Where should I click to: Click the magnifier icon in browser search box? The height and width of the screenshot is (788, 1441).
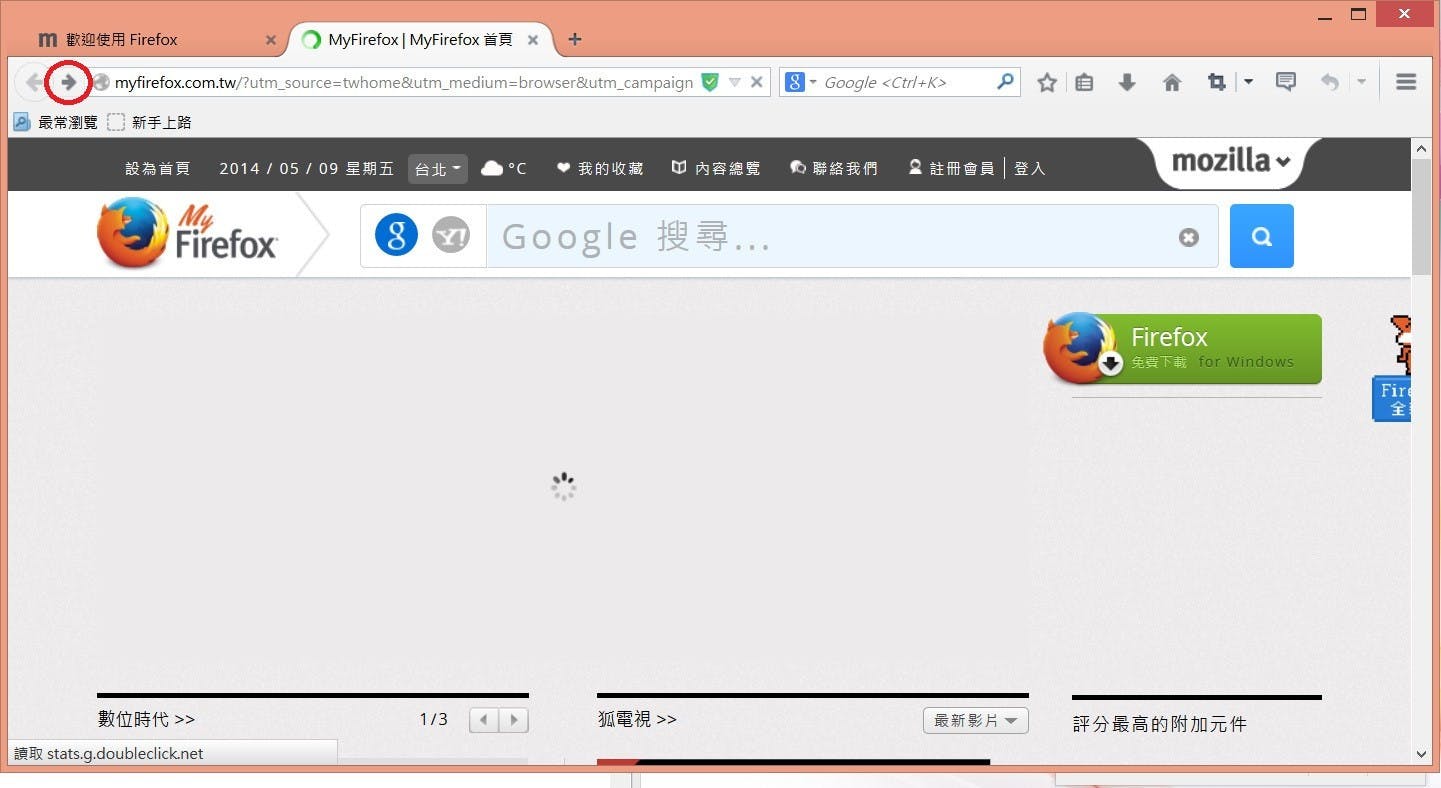[1006, 82]
